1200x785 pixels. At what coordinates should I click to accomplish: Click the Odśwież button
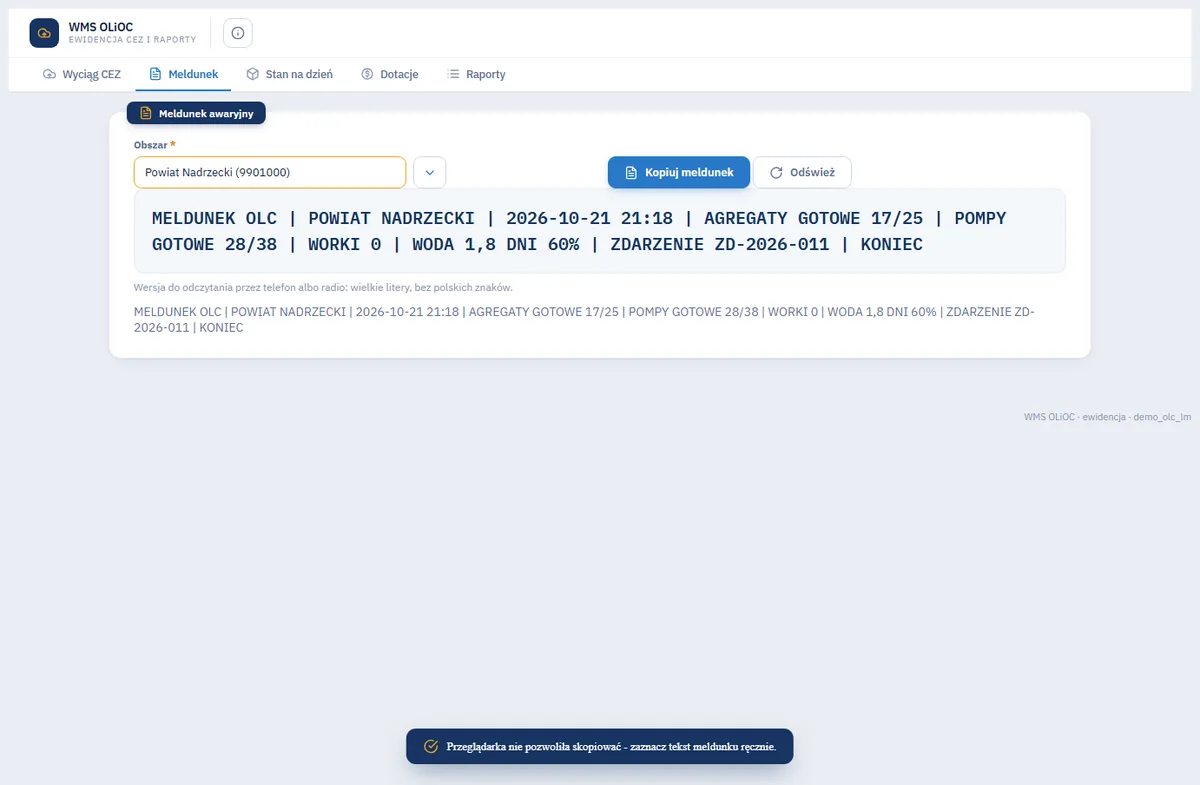[x=802, y=172]
